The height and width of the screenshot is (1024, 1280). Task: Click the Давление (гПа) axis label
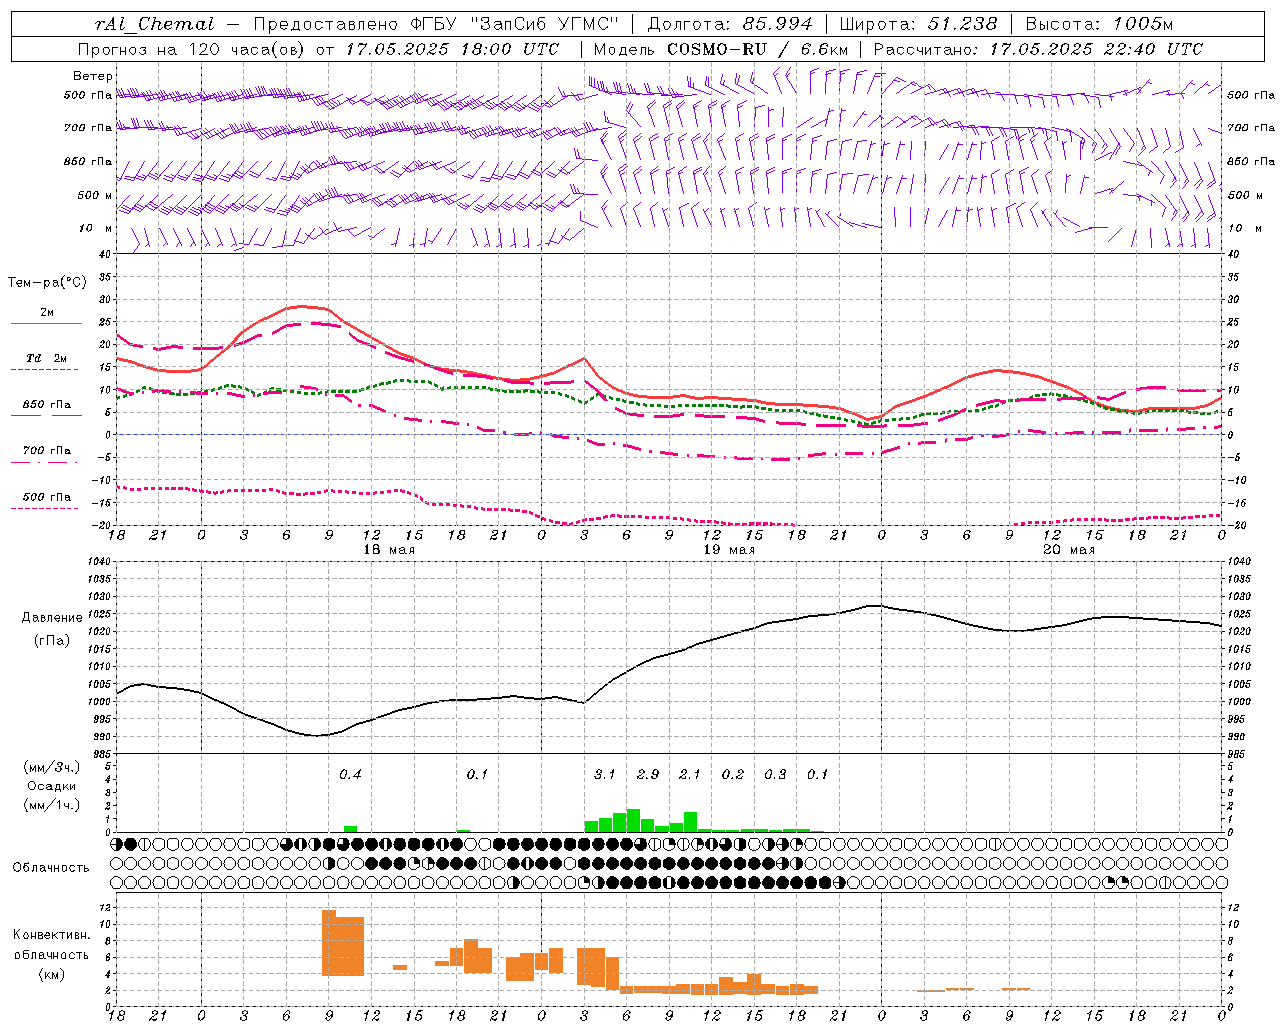coord(52,629)
